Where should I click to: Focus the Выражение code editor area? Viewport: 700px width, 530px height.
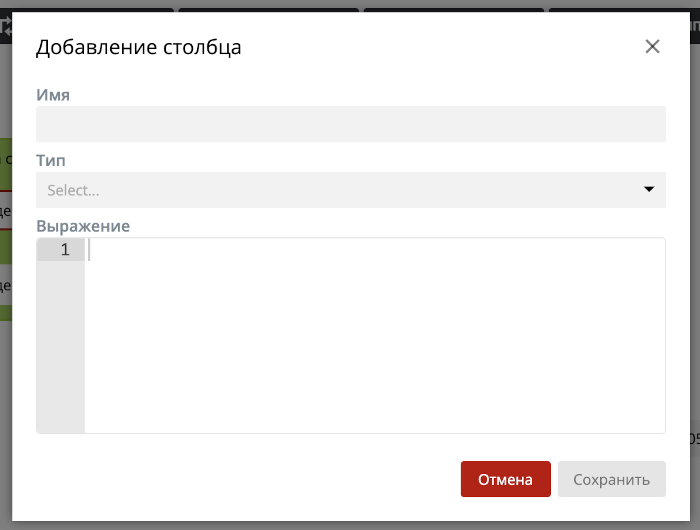[x=375, y=335]
